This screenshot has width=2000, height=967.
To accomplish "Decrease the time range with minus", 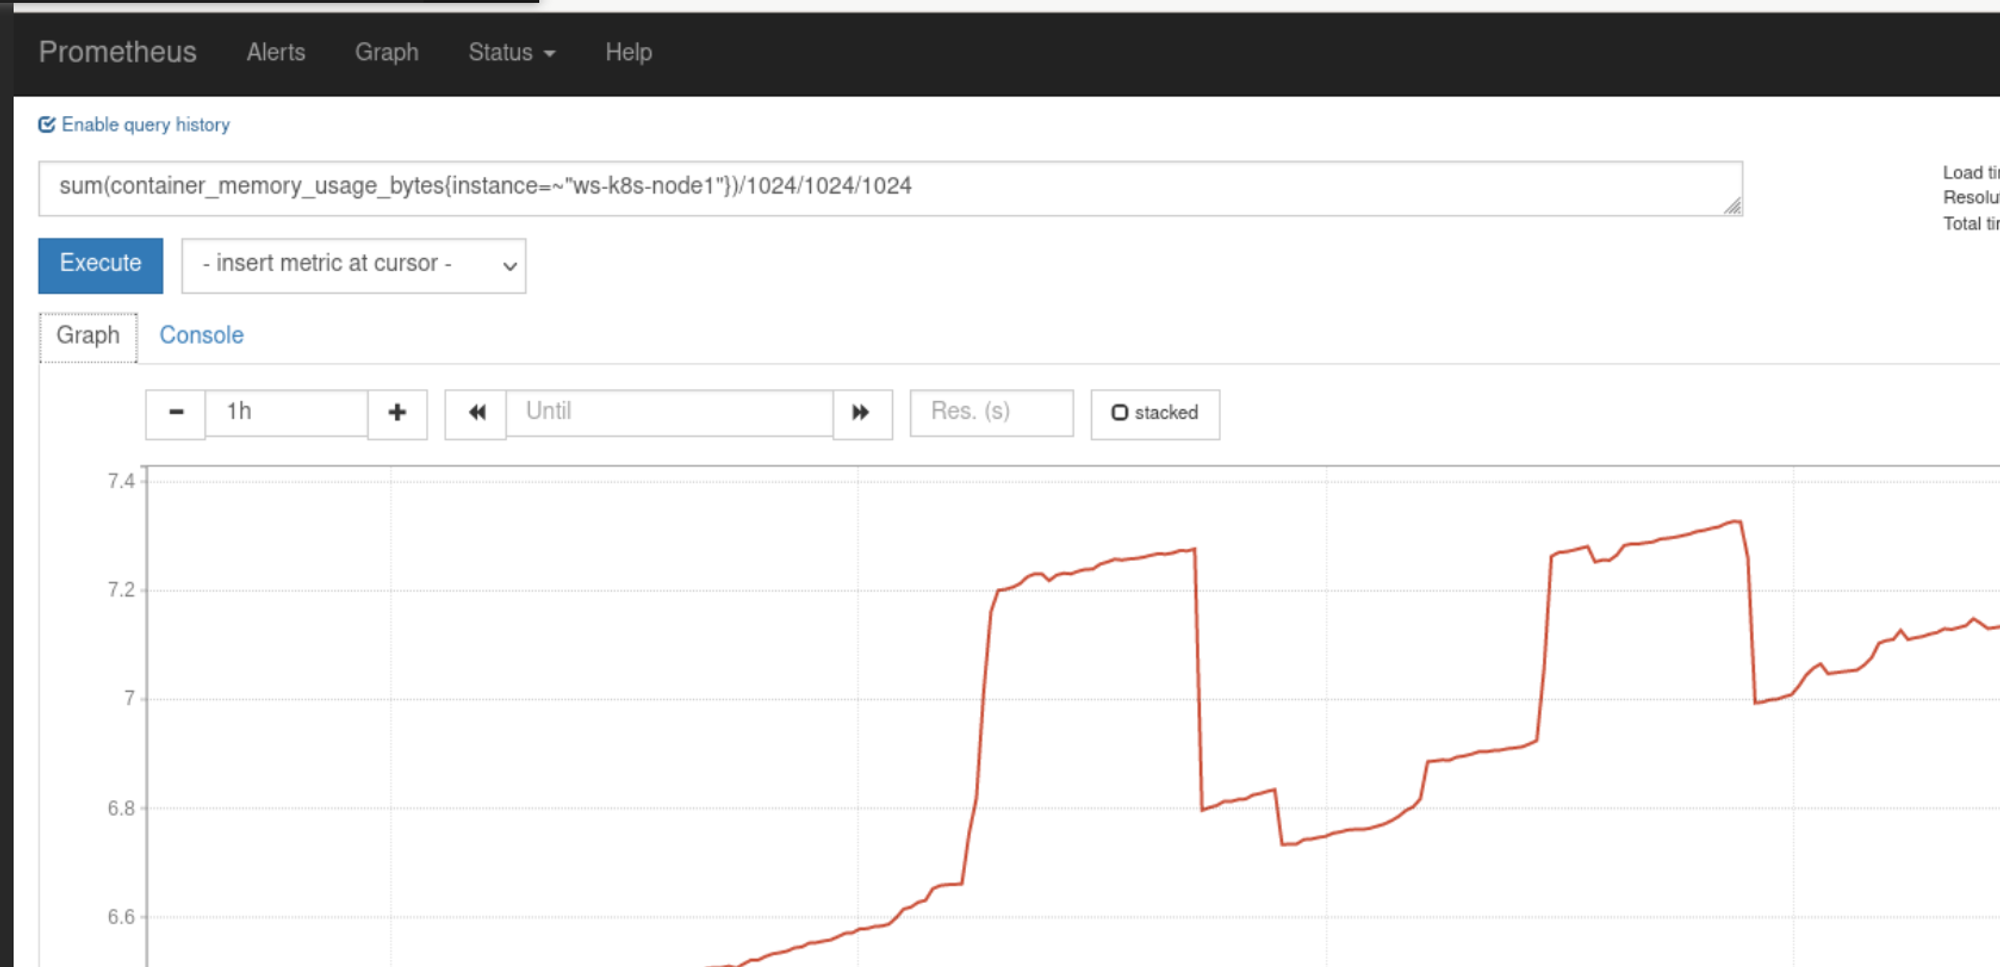I will [x=176, y=413].
